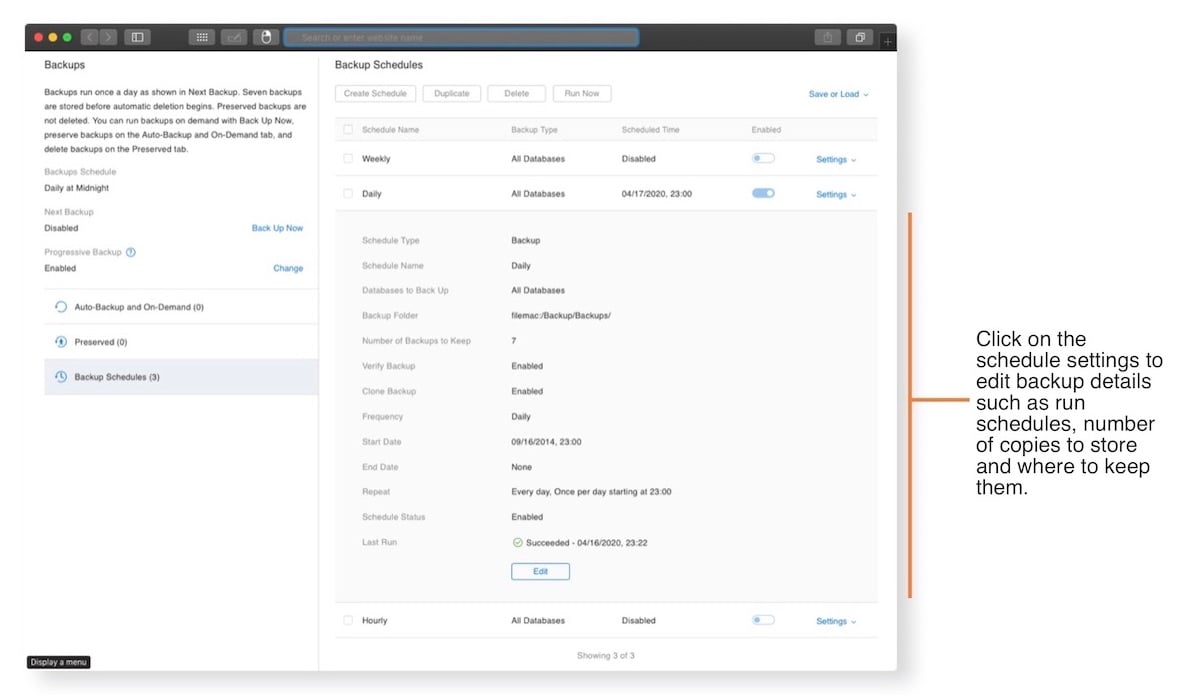Expand the Save or Load dropdown

click(x=838, y=93)
